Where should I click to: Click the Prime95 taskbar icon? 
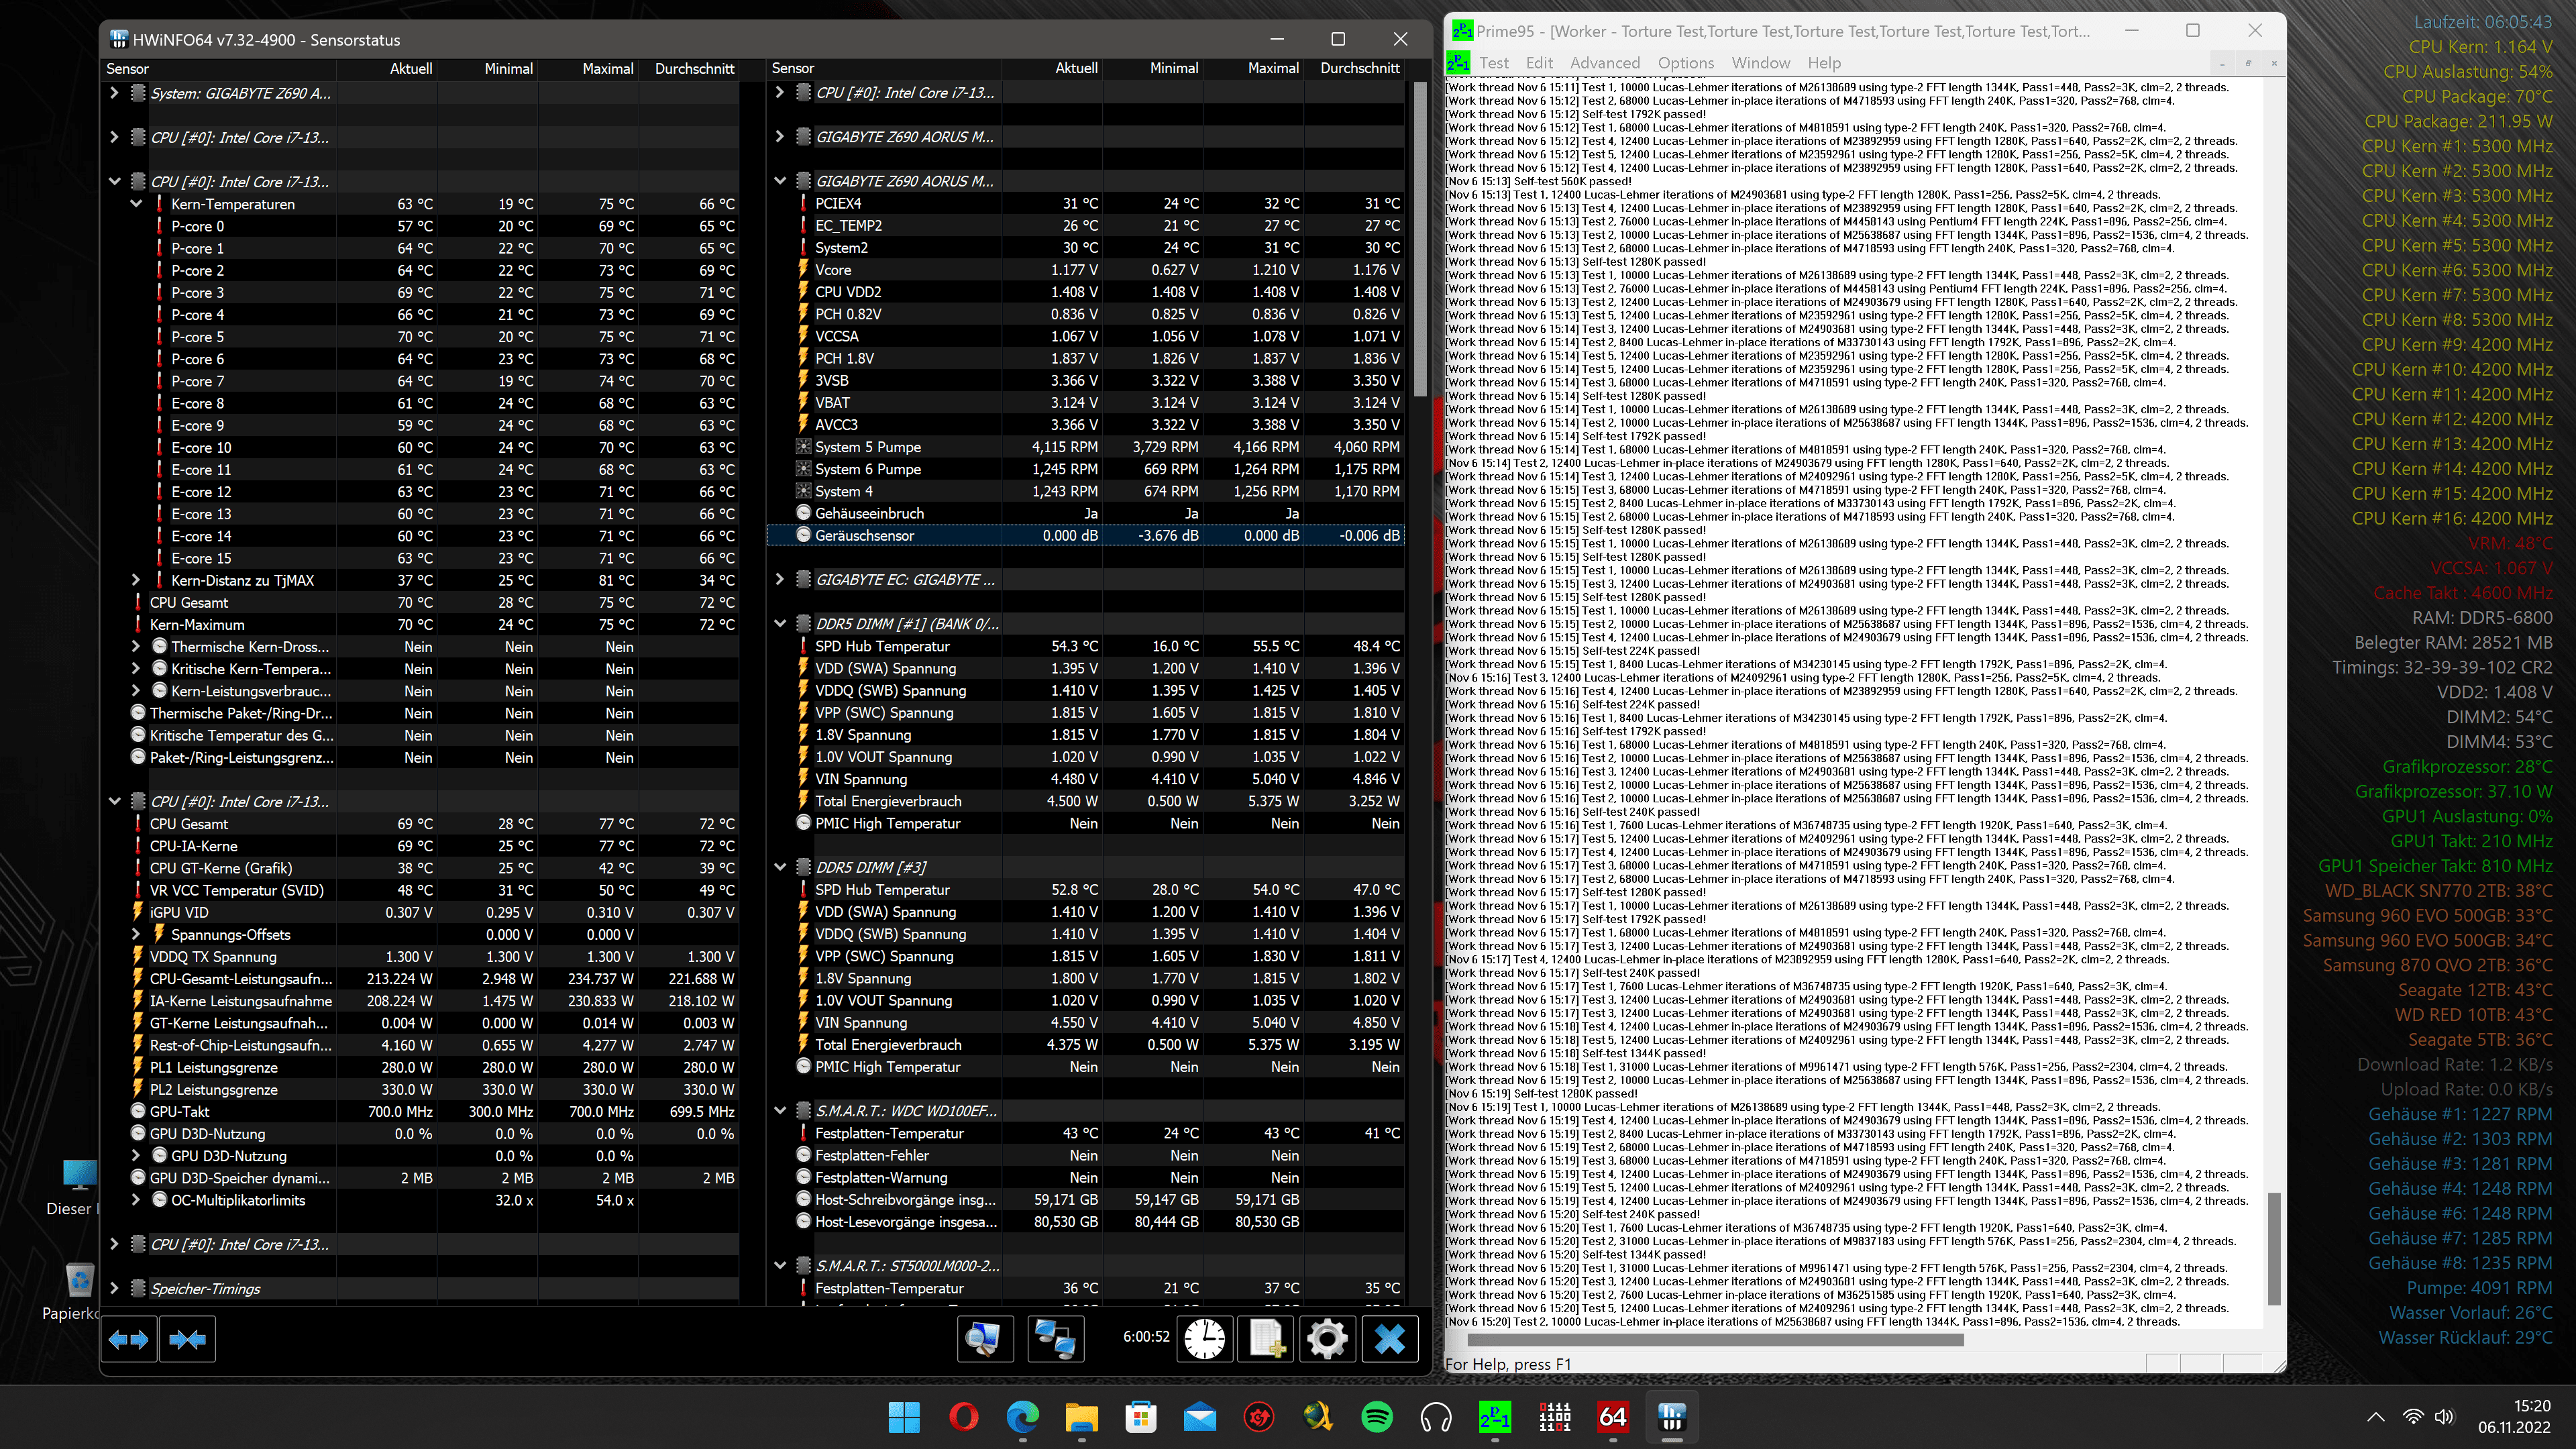(x=1495, y=1417)
